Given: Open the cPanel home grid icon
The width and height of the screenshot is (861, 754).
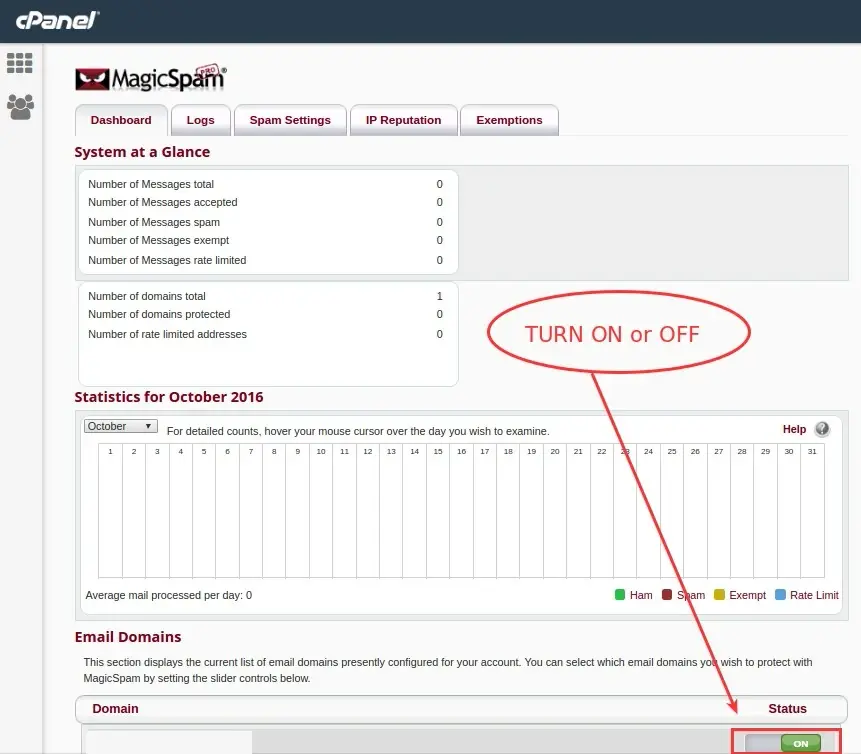Looking at the screenshot, I should click(20, 63).
